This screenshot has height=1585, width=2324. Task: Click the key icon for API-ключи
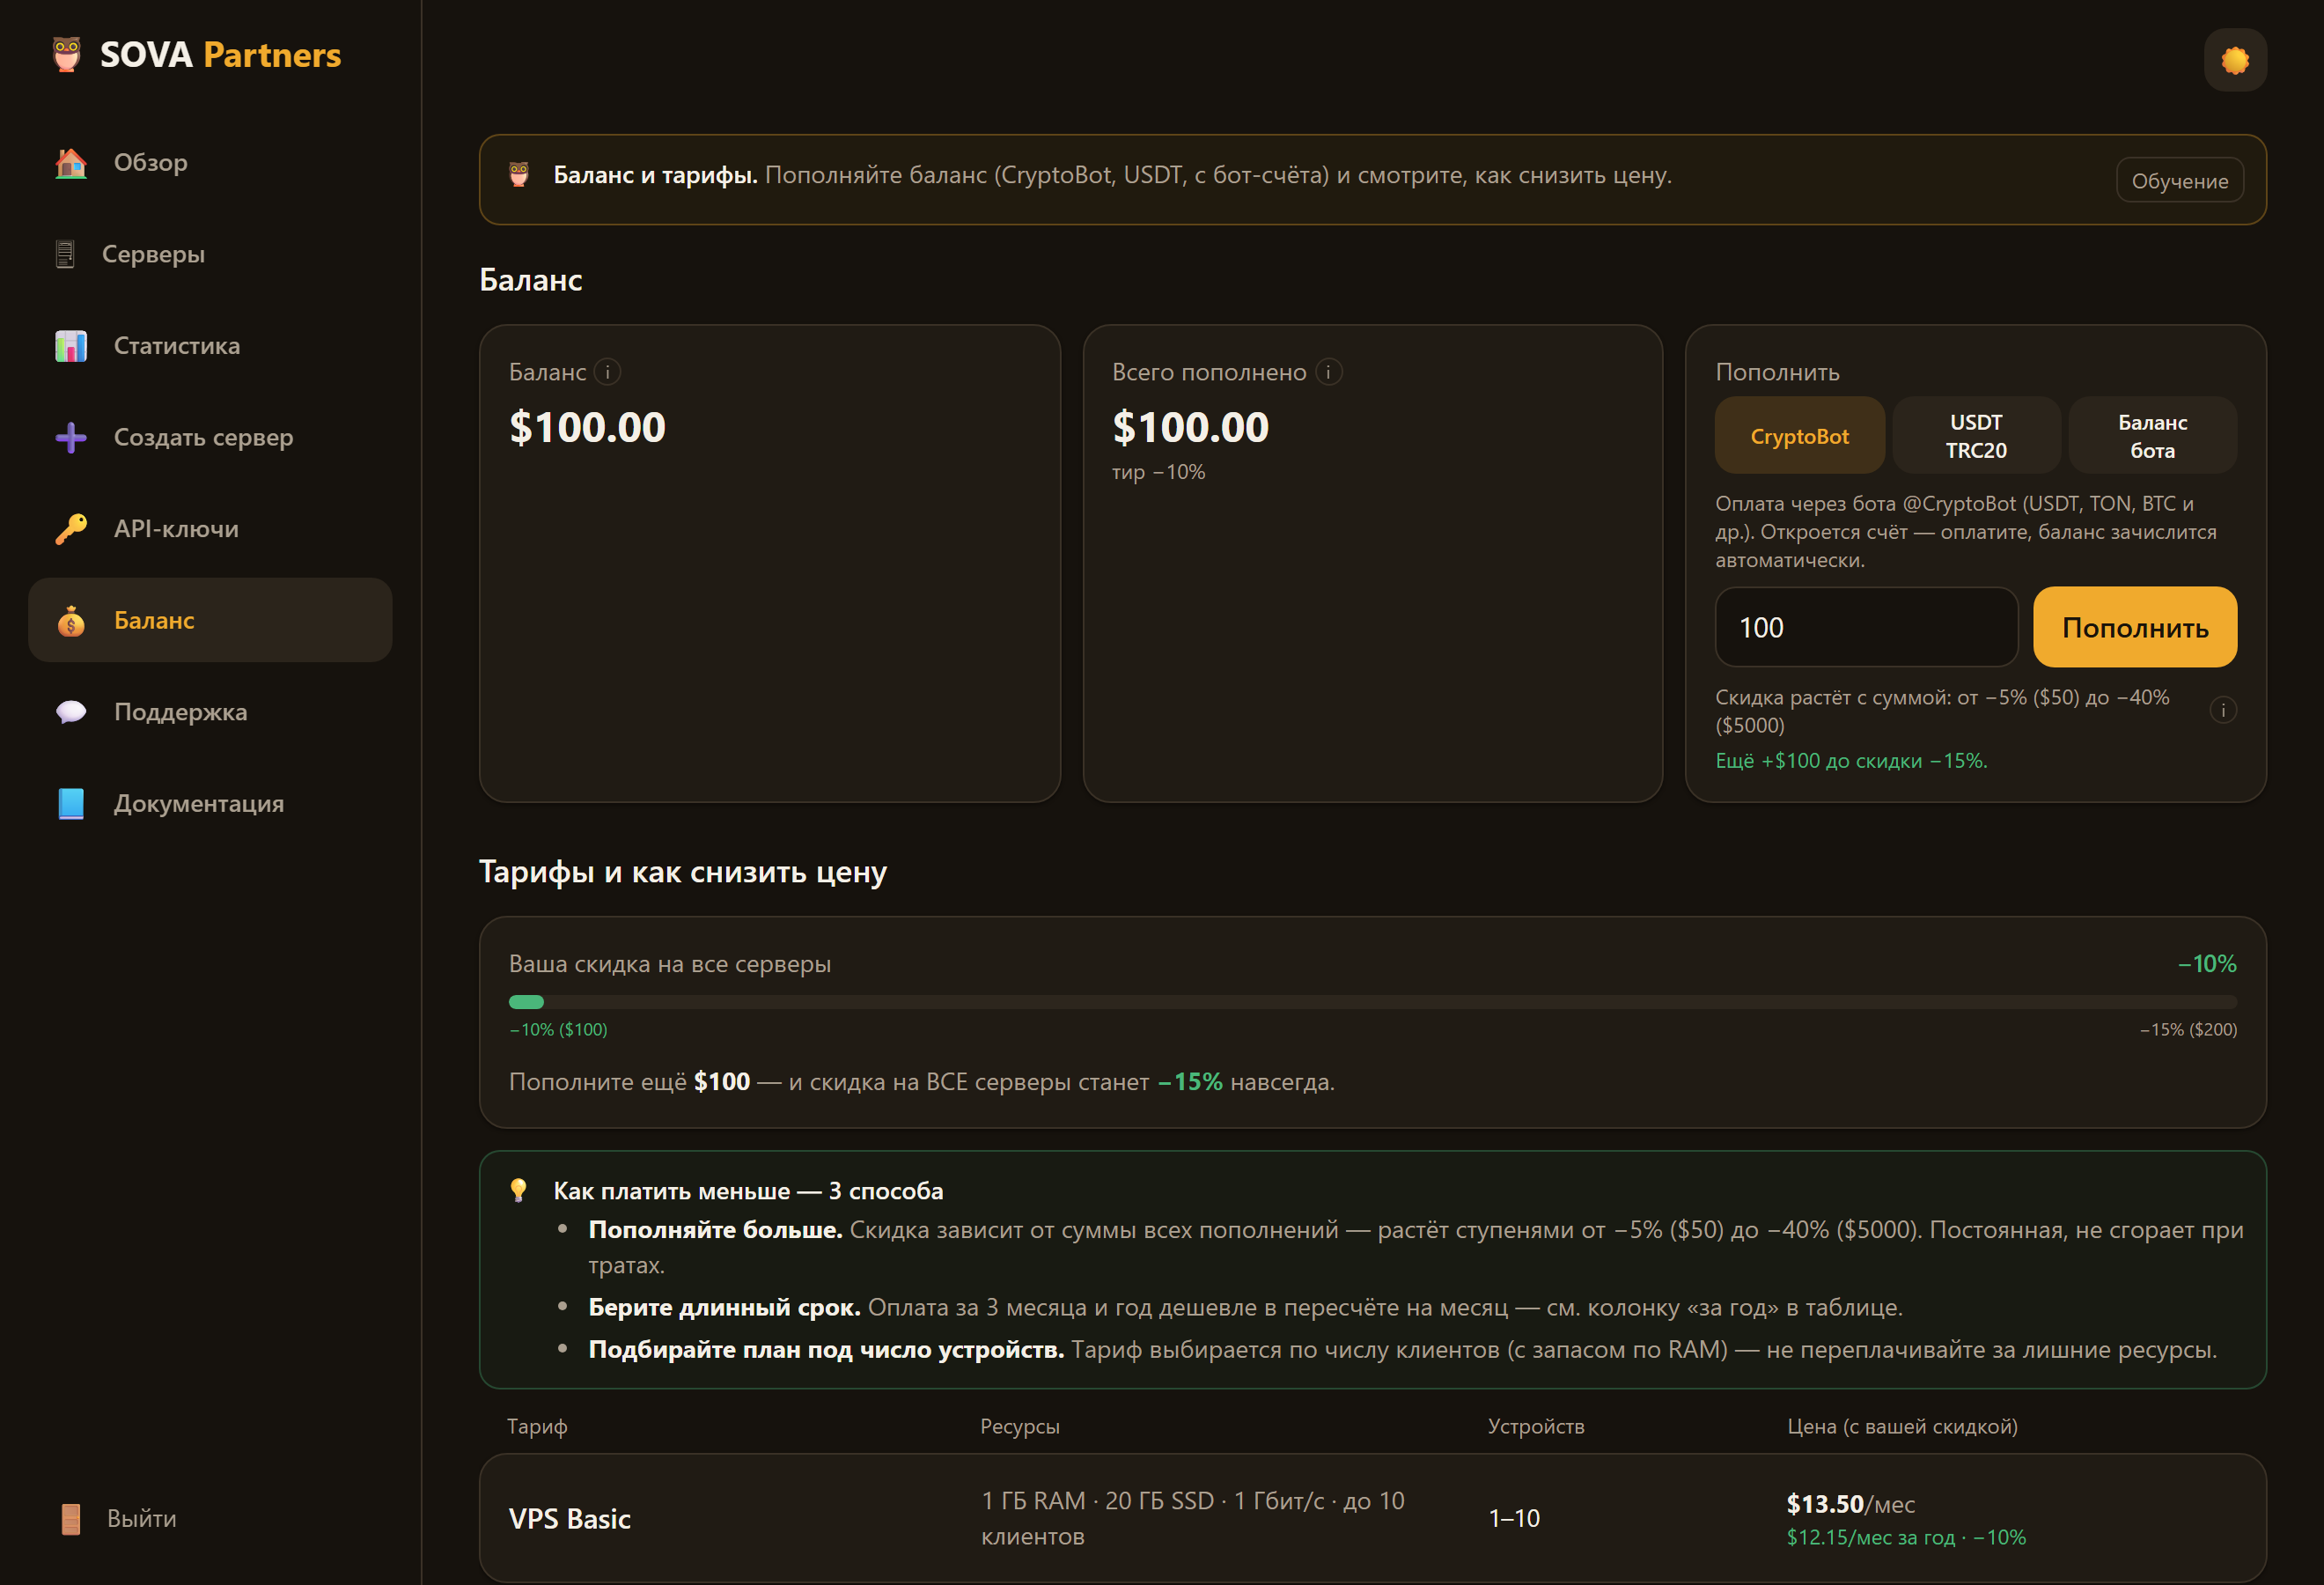click(x=71, y=529)
